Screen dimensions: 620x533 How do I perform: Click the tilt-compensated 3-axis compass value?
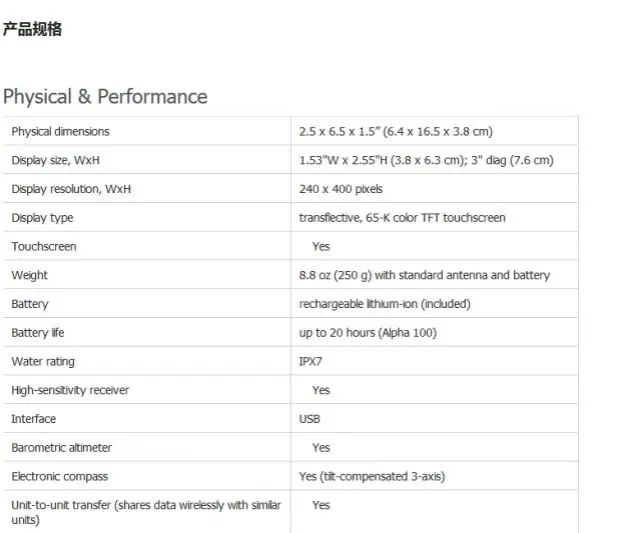pos(372,477)
